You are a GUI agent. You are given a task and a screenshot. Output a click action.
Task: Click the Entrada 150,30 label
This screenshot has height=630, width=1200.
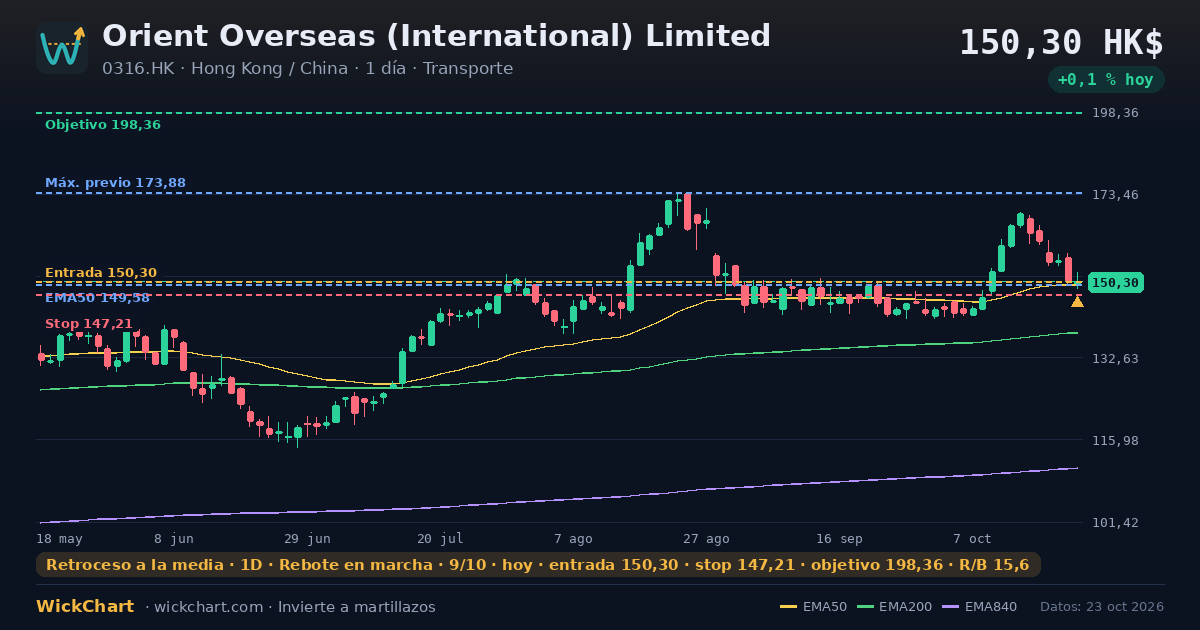[x=101, y=273]
